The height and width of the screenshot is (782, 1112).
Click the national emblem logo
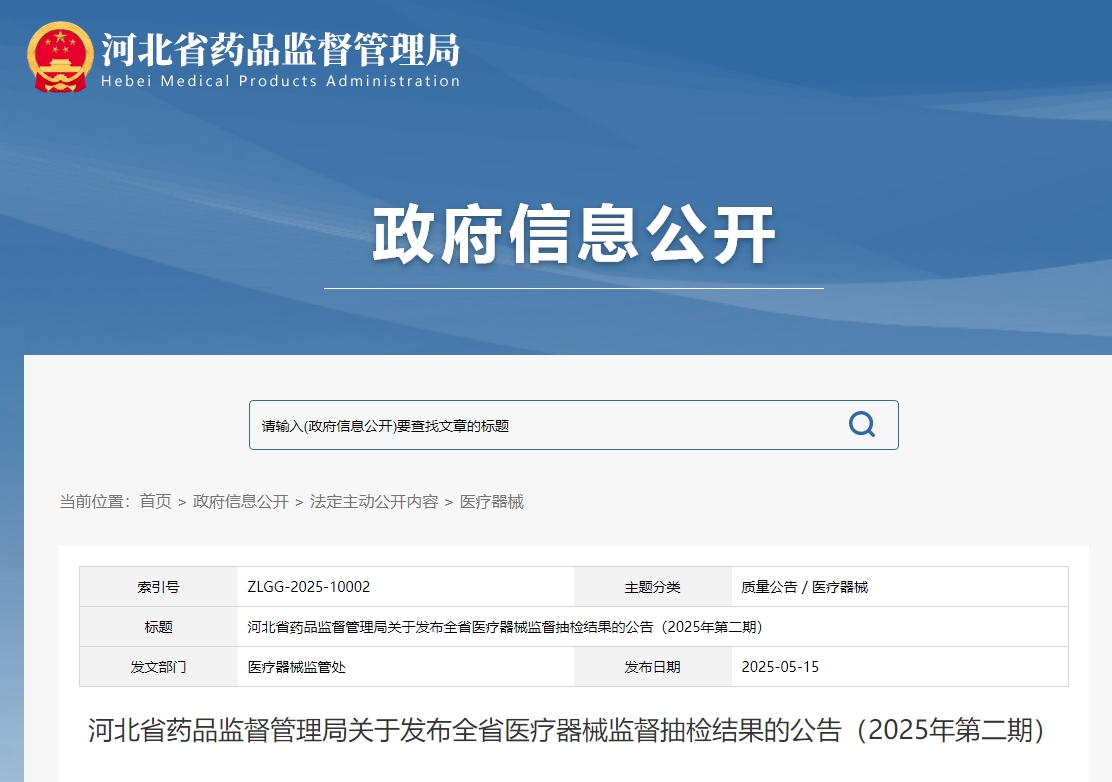(60, 58)
